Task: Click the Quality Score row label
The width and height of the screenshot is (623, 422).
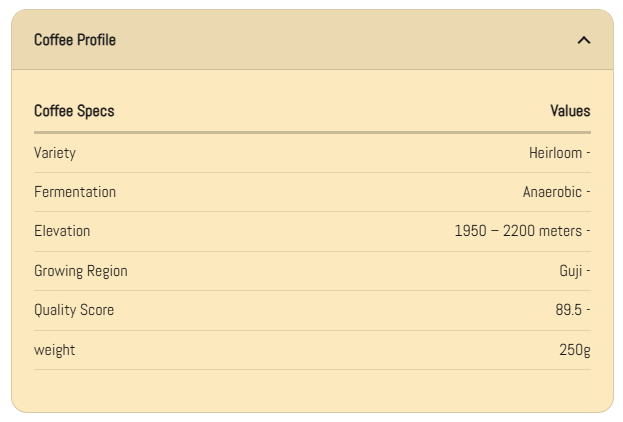Action: (x=74, y=310)
